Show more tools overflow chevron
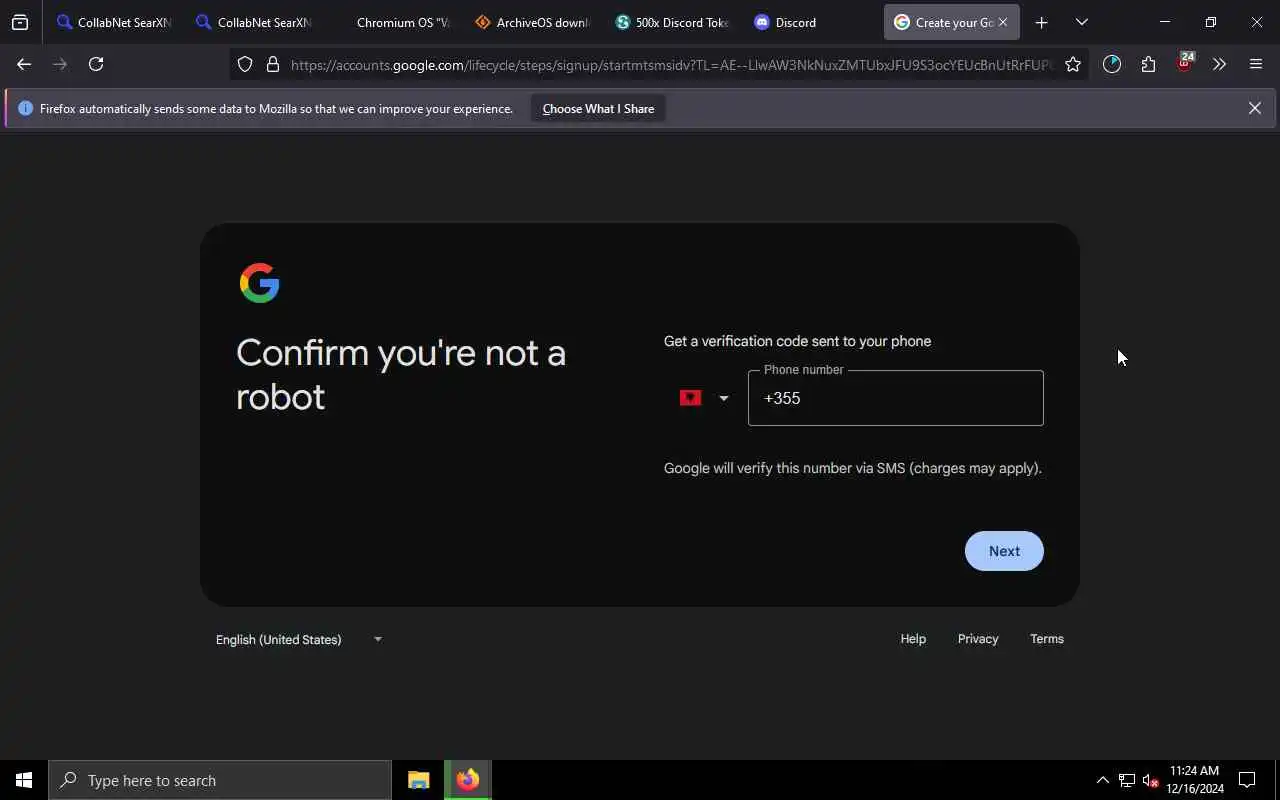Viewport: 1280px width, 800px height. tap(1219, 64)
